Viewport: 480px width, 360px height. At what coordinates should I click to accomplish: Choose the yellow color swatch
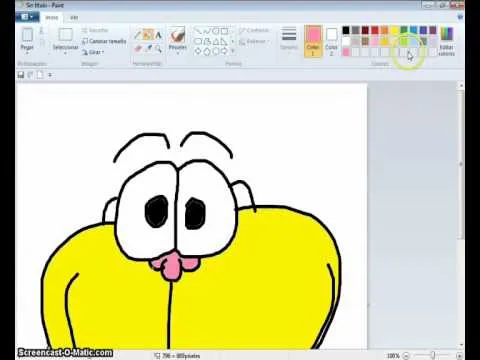[394, 31]
